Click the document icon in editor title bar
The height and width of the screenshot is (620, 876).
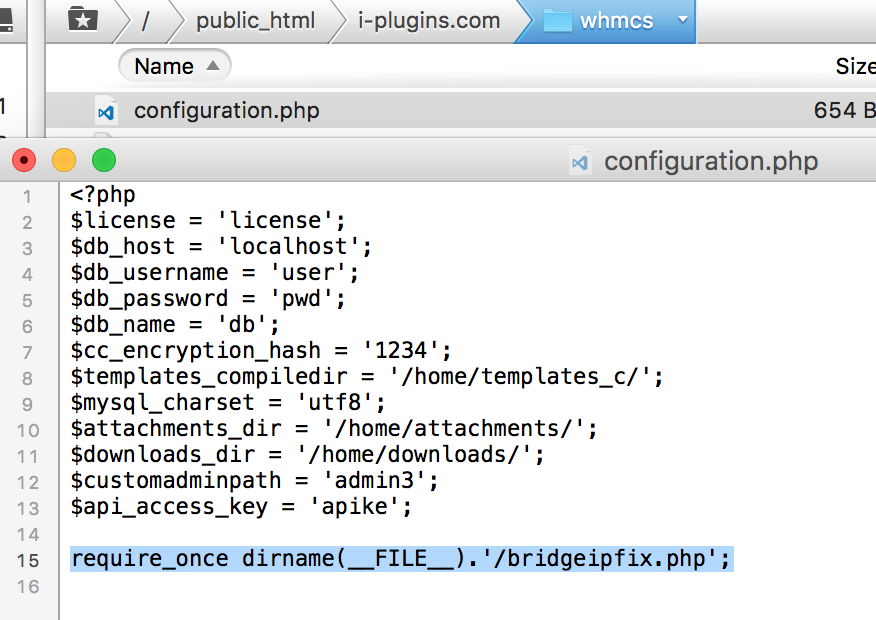tap(580, 161)
